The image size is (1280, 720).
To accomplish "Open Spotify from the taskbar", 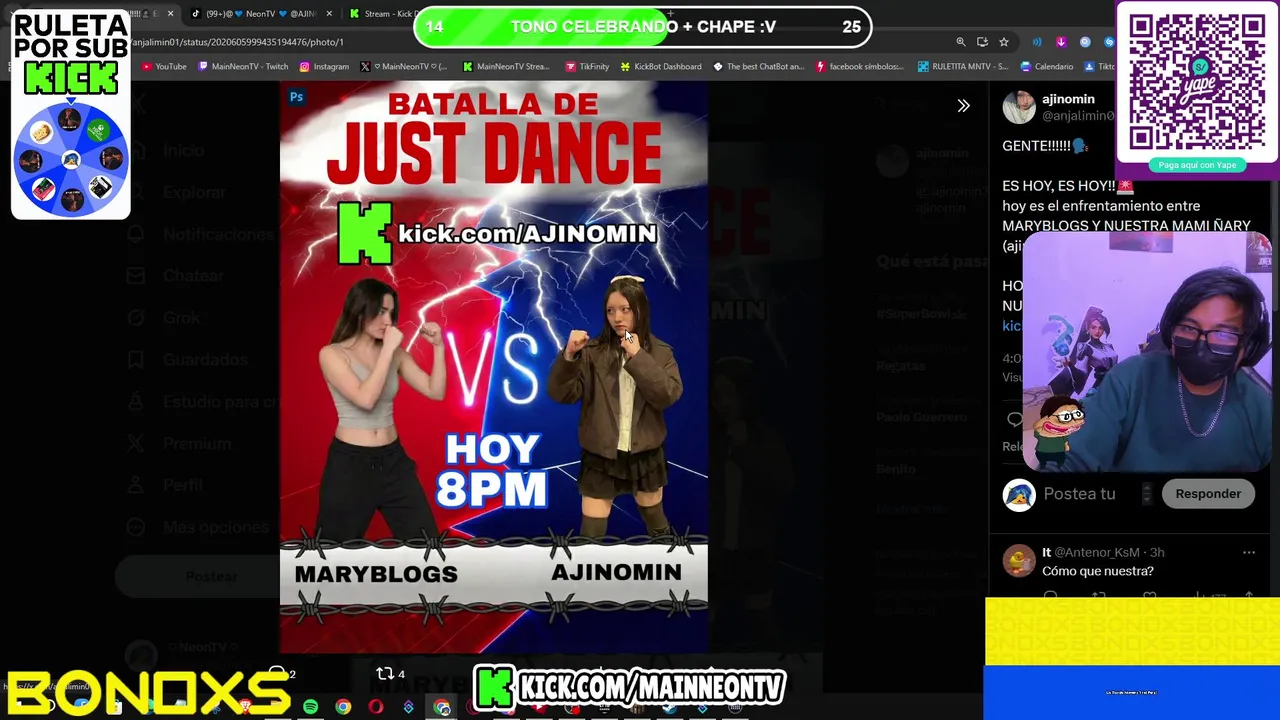I will [x=311, y=707].
